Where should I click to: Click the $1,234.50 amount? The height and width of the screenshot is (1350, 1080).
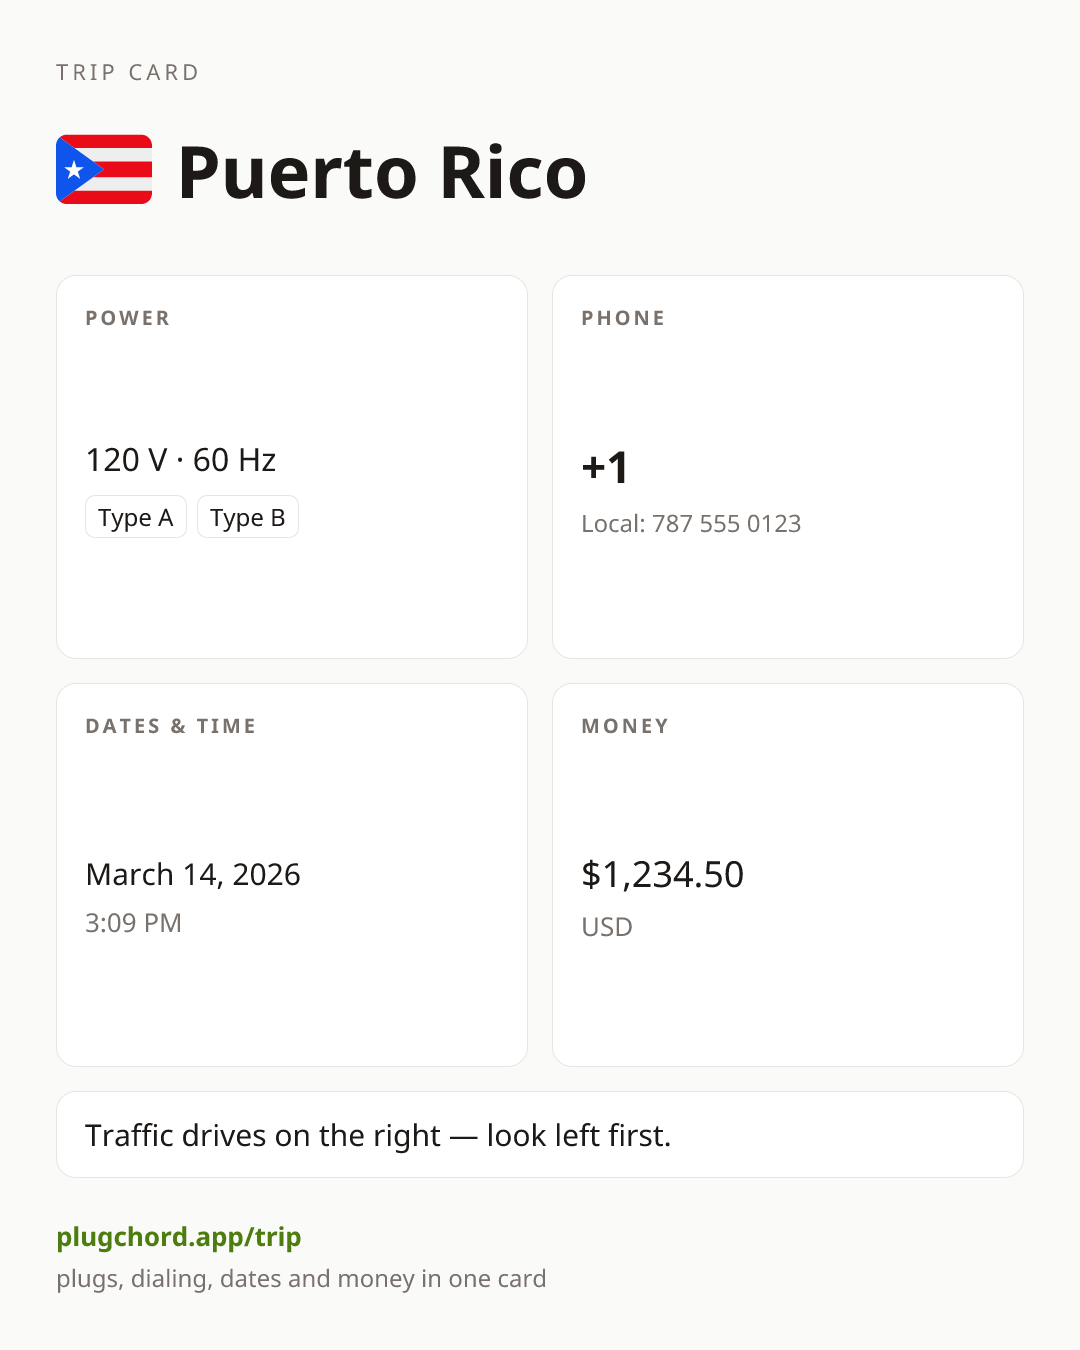(662, 874)
